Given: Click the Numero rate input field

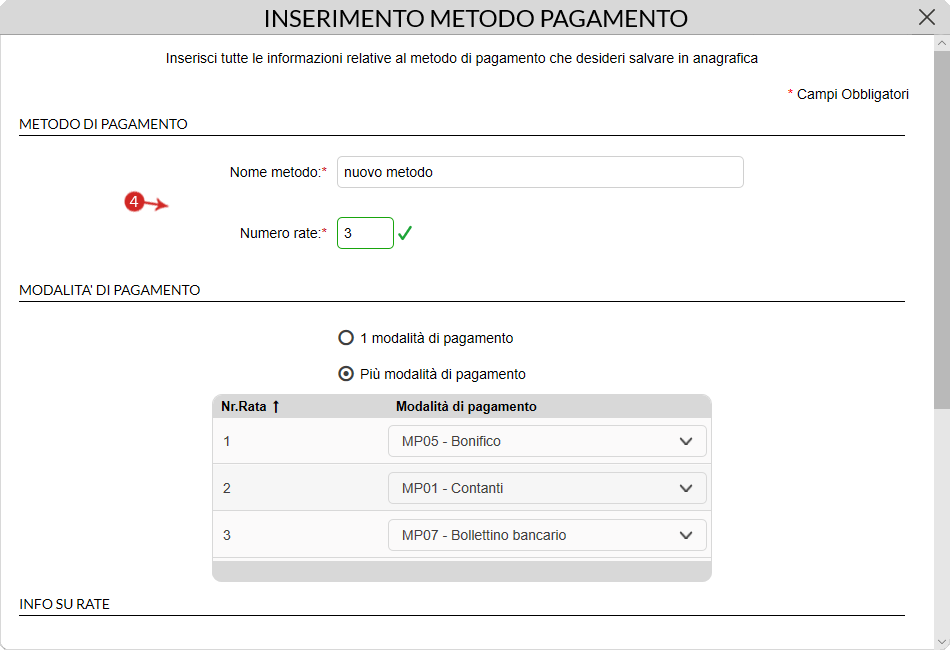Looking at the screenshot, I should click(x=365, y=233).
